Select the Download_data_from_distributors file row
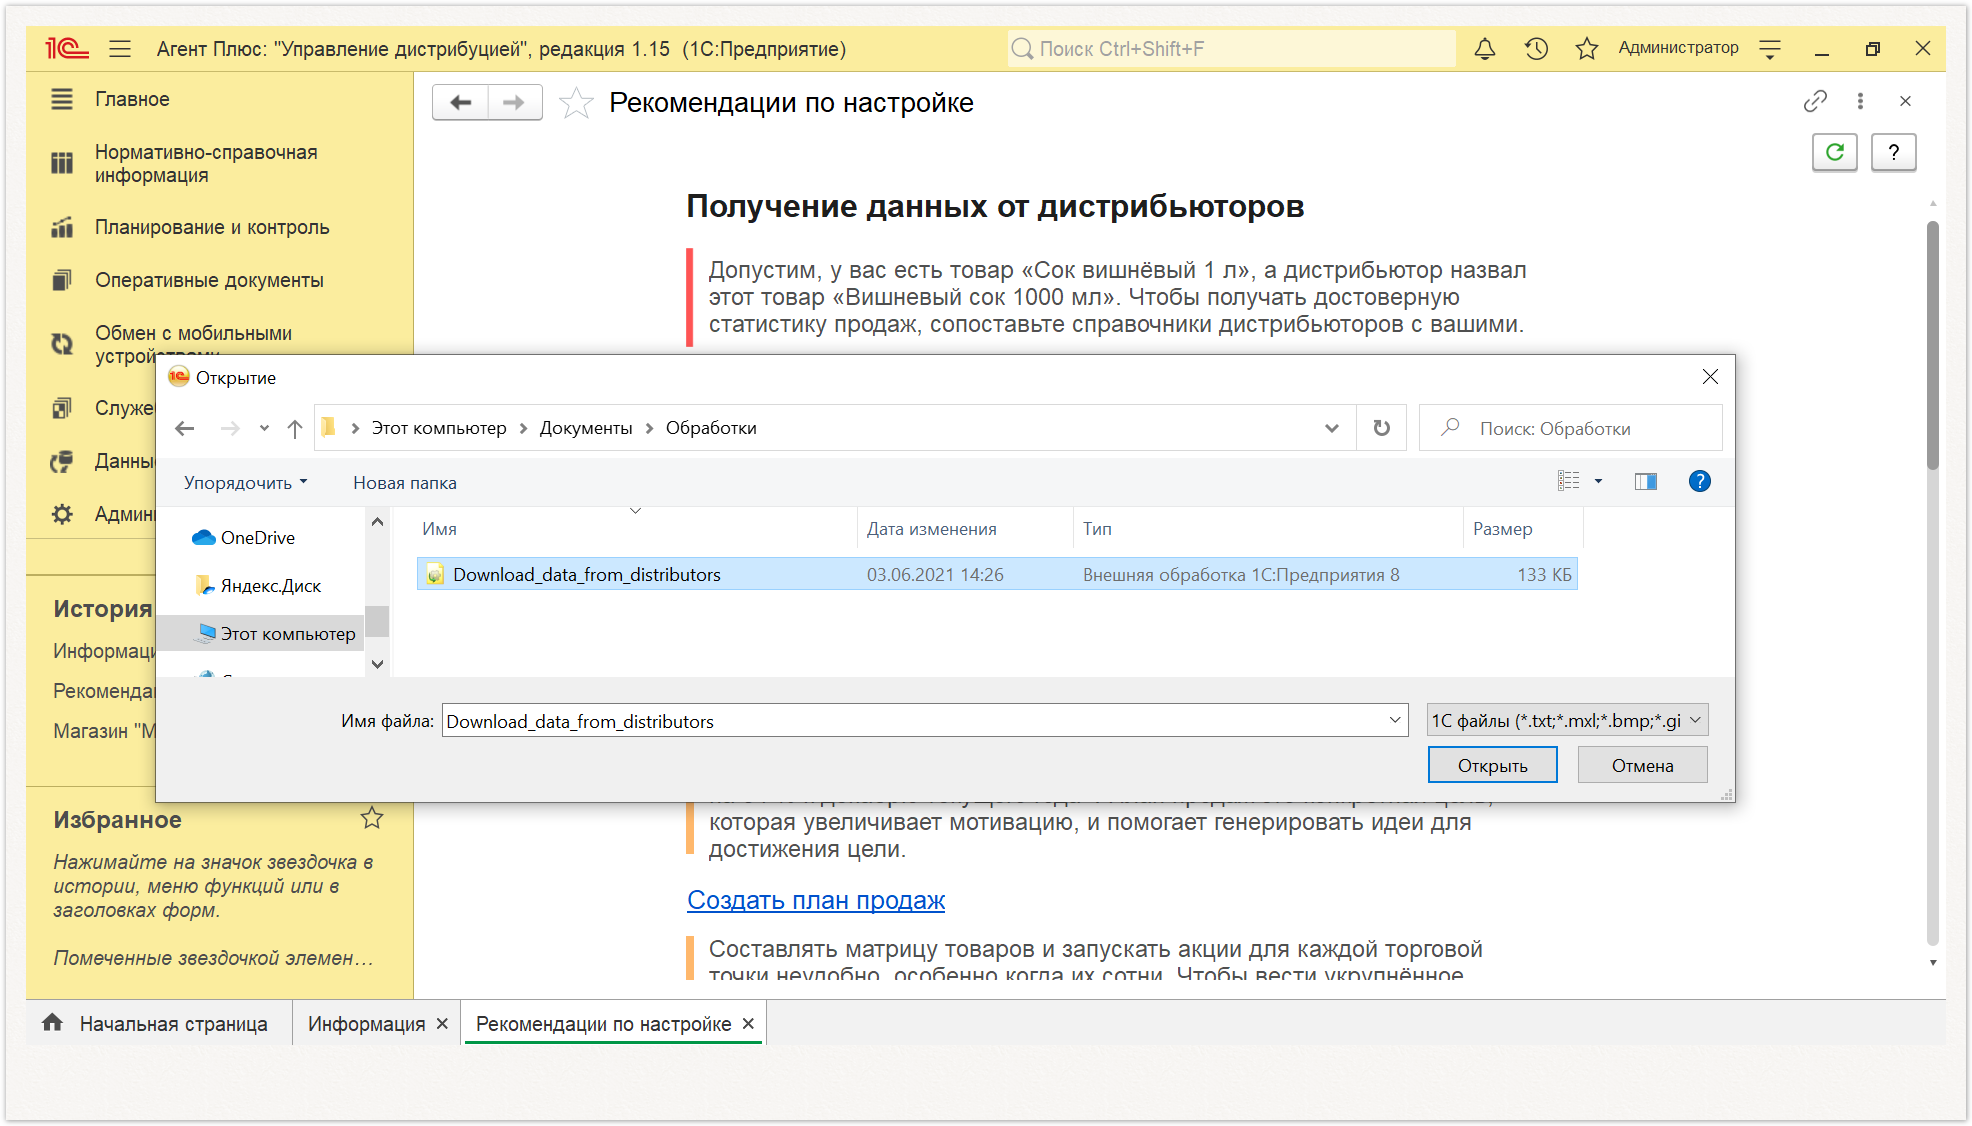 click(x=997, y=575)
